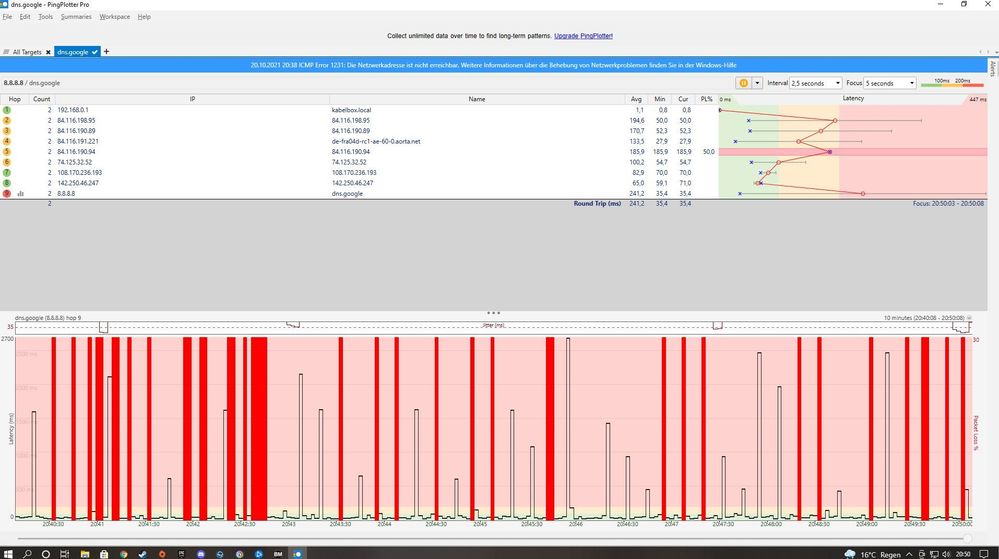
Task: Open the Help menu
Action: click(x=144, y=17)
